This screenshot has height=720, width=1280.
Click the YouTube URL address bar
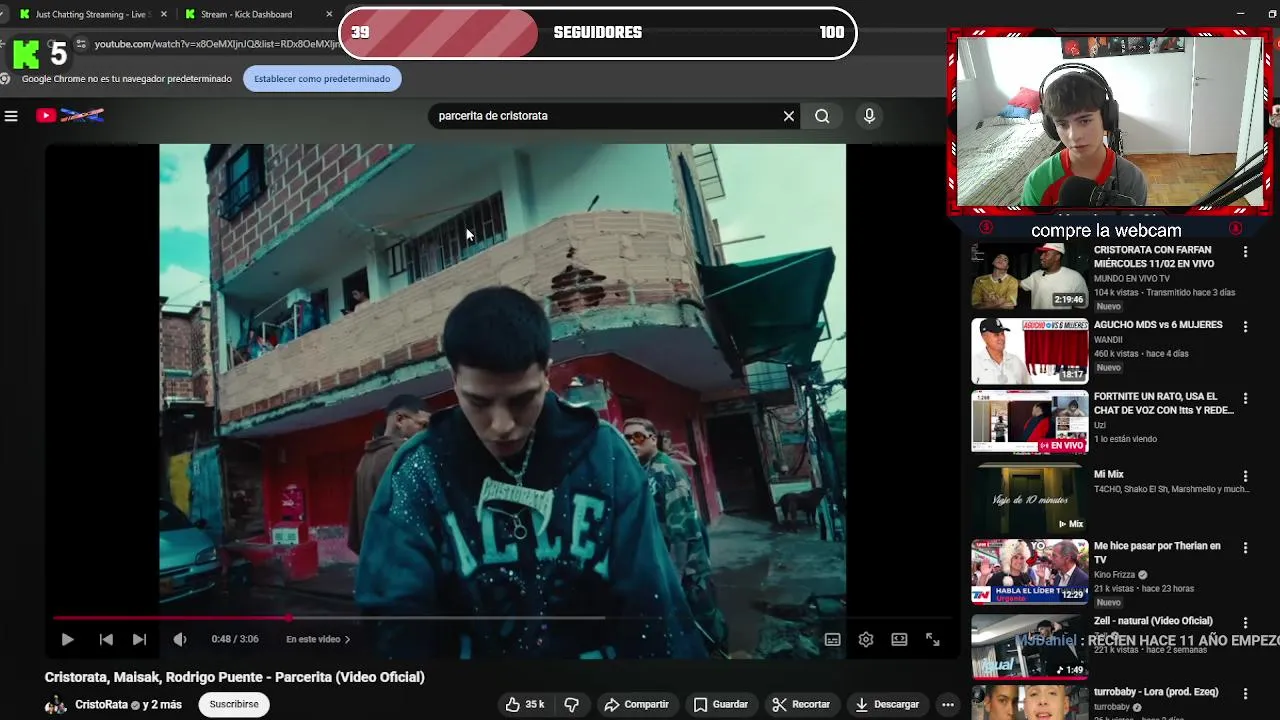pyautogui.click(x=215, y=44)
